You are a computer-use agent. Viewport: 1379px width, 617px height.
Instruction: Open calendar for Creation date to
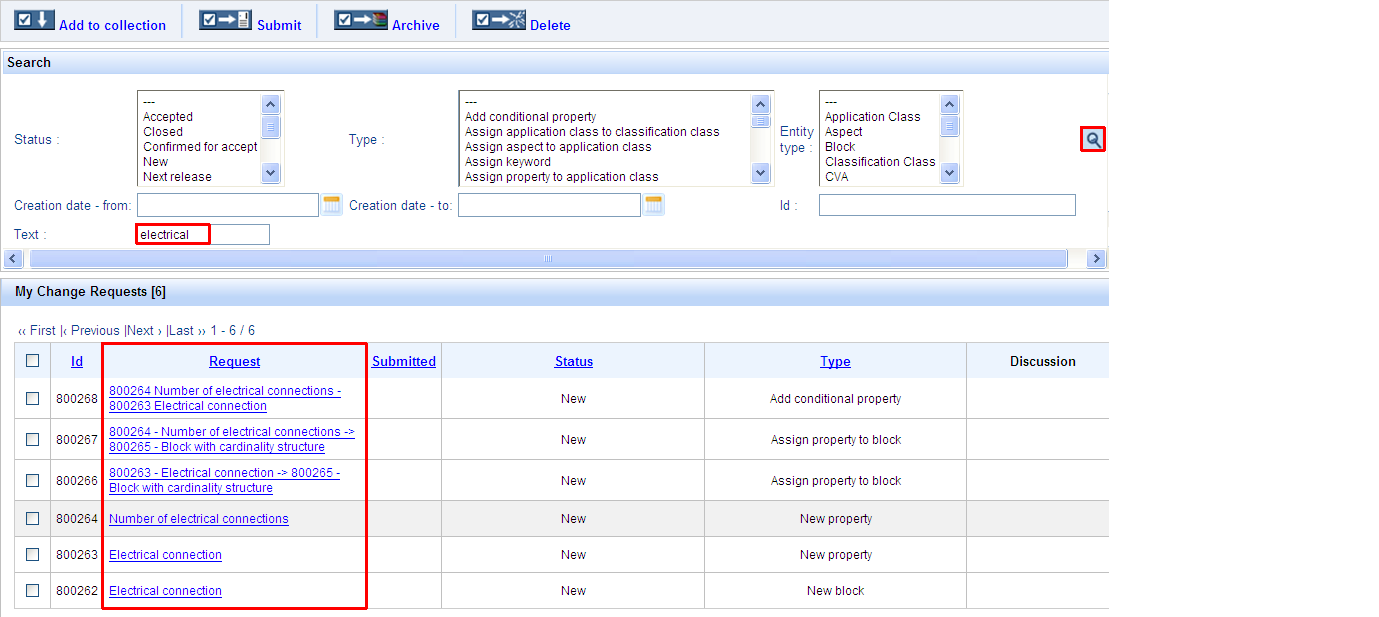tap(654, 206)
